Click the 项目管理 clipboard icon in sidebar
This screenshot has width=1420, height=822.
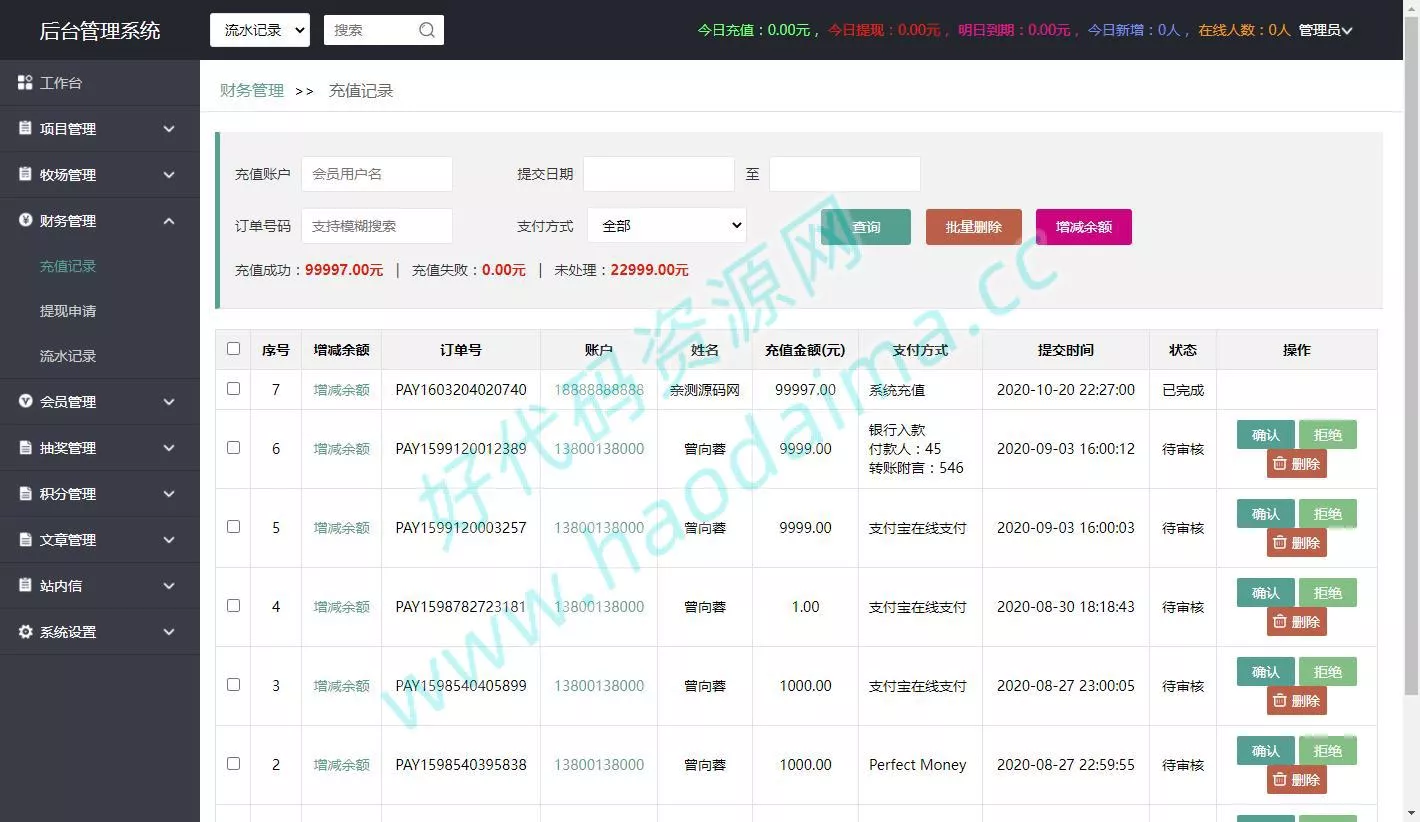26,129
